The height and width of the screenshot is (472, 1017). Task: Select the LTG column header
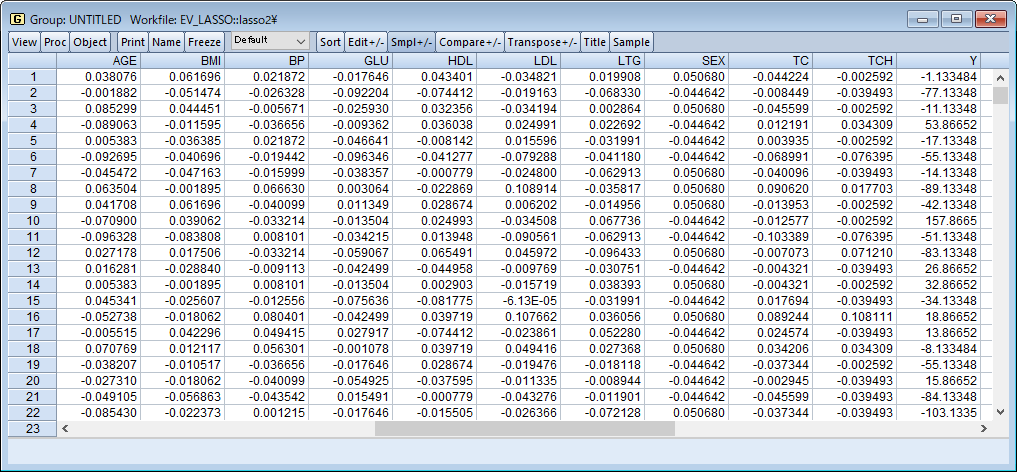click(x=603, y=61)
